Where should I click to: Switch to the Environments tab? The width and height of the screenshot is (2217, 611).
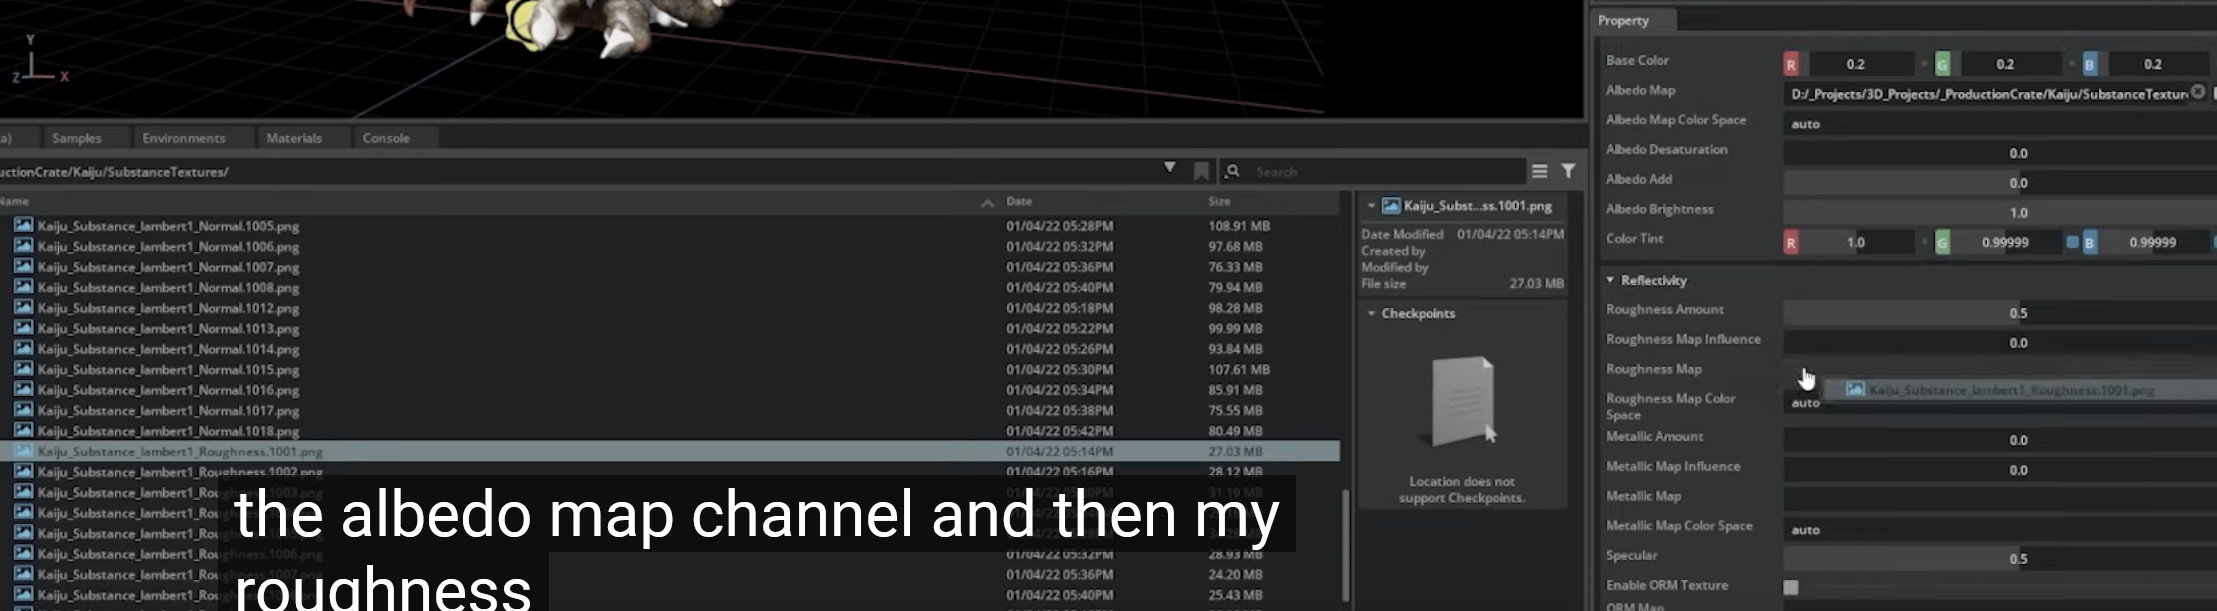(x=184, y=138)
